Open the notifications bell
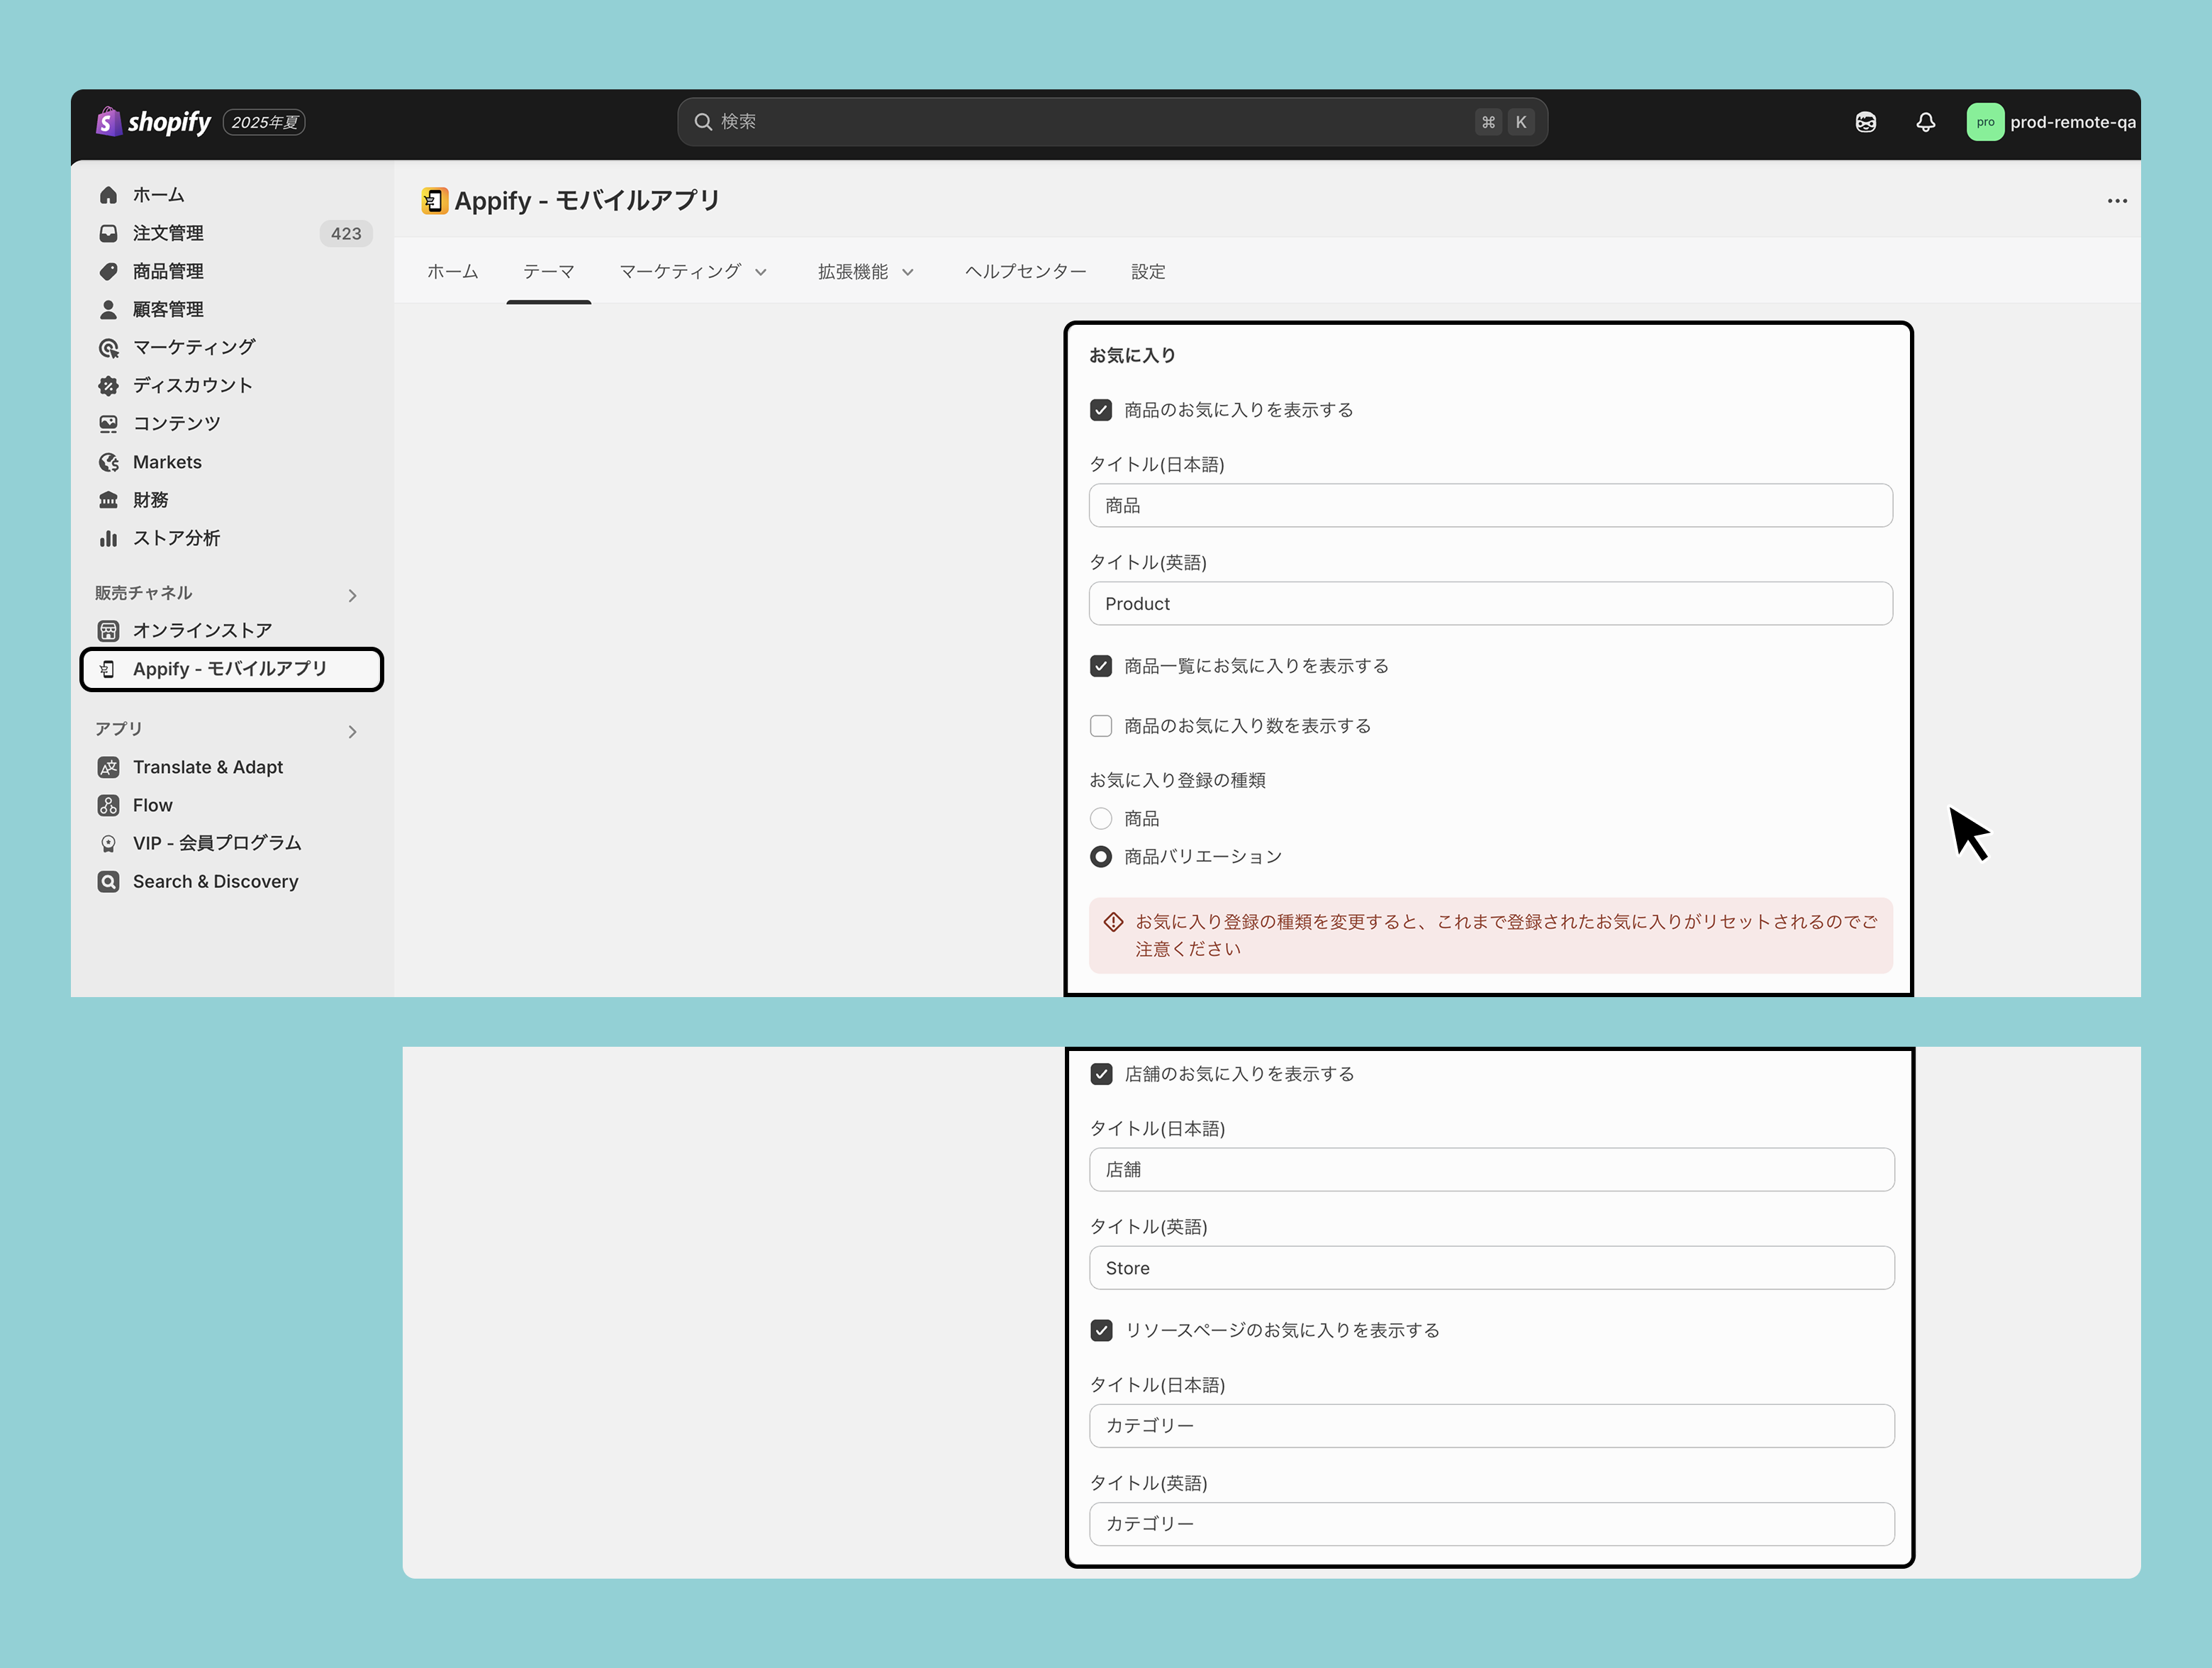The width and height of the screenshot is (2212, 1668). point(1925,122)
